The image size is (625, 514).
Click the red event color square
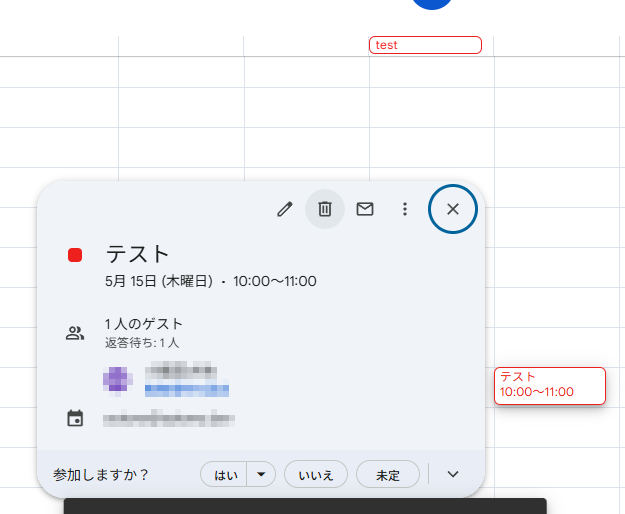click(x=75, y=255)
